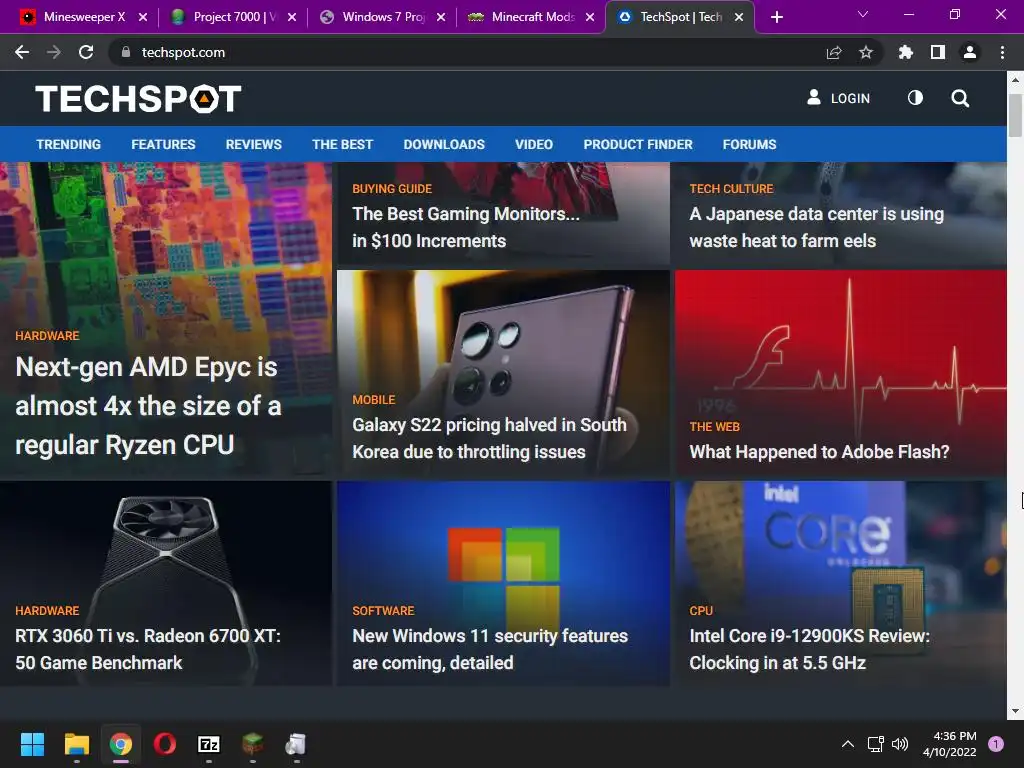Open File Explorer from the taskbar
Image resolution: width=1024 pixels, height=768 pixels.
point(76,744)
